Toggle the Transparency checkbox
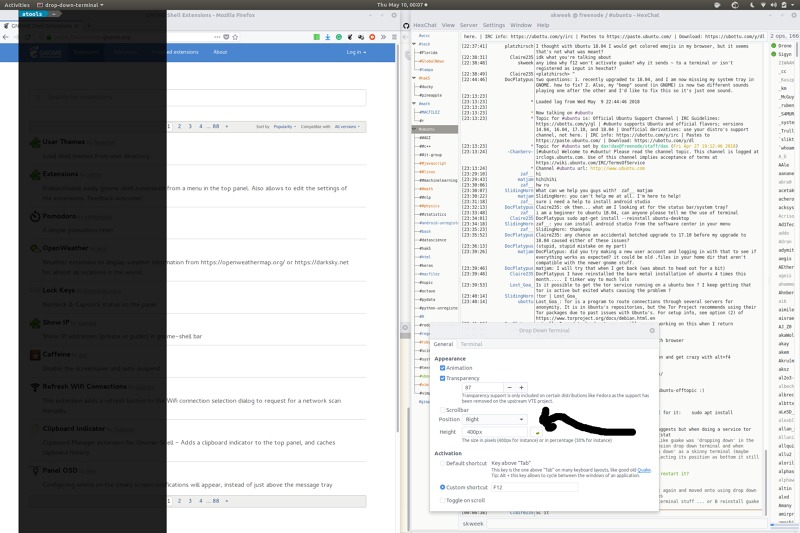This screenshot has width=800, height=533. (x=442, y=378)
